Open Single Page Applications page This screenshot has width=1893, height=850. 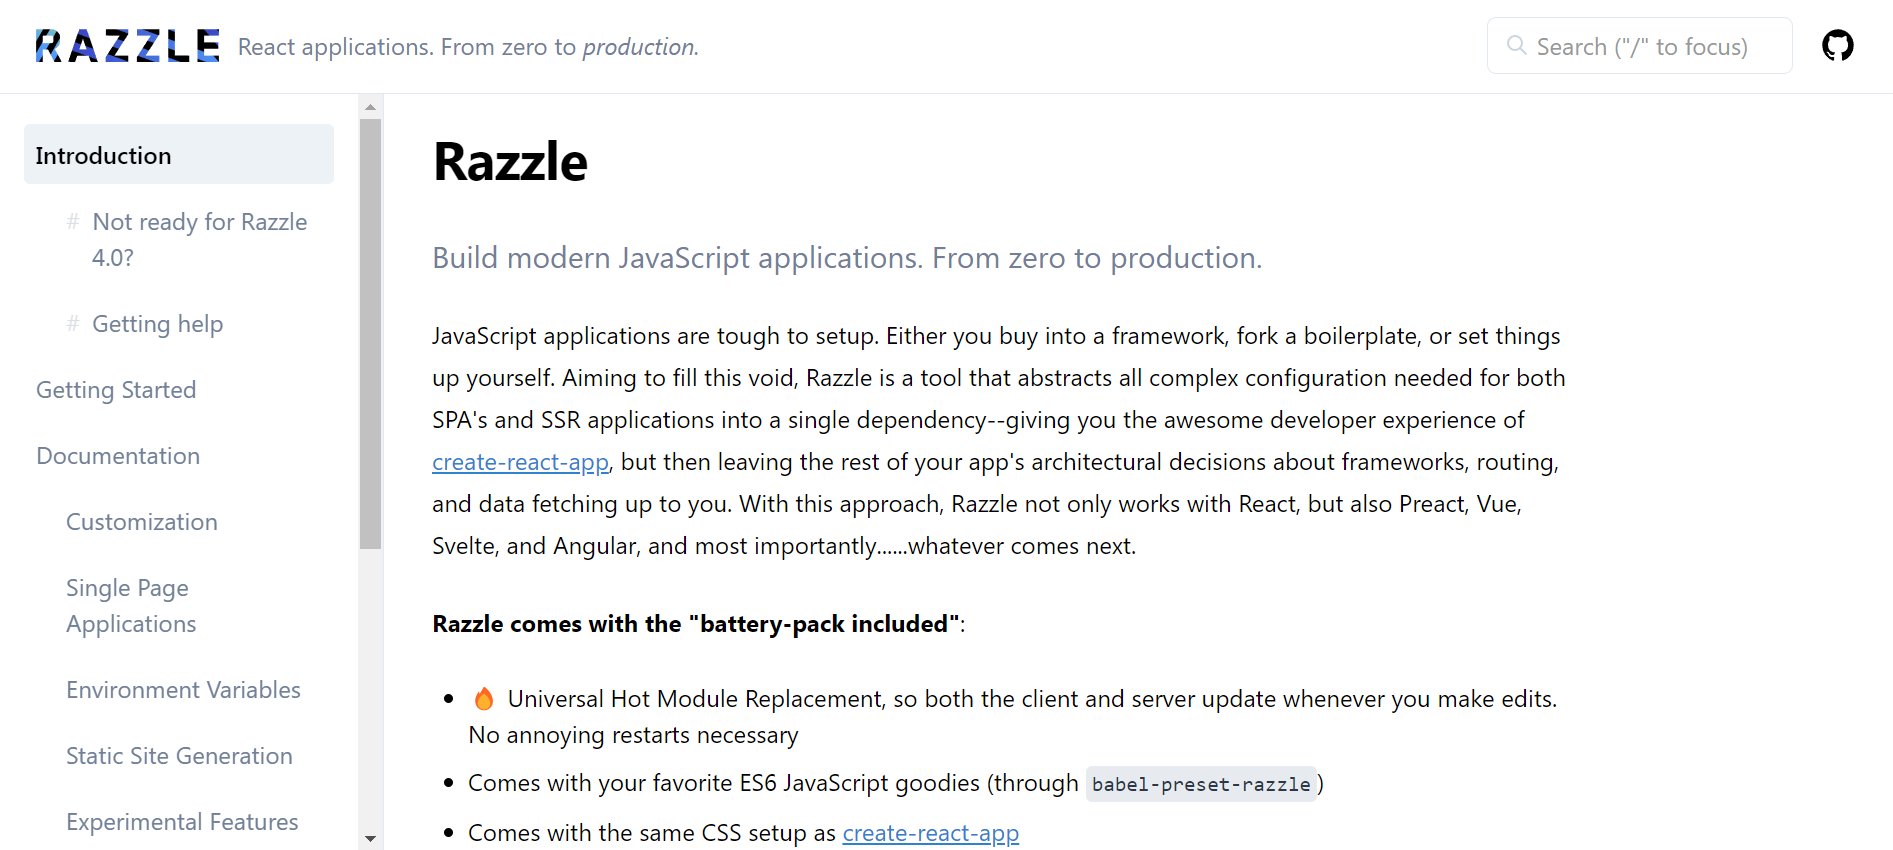click(131, 606)
